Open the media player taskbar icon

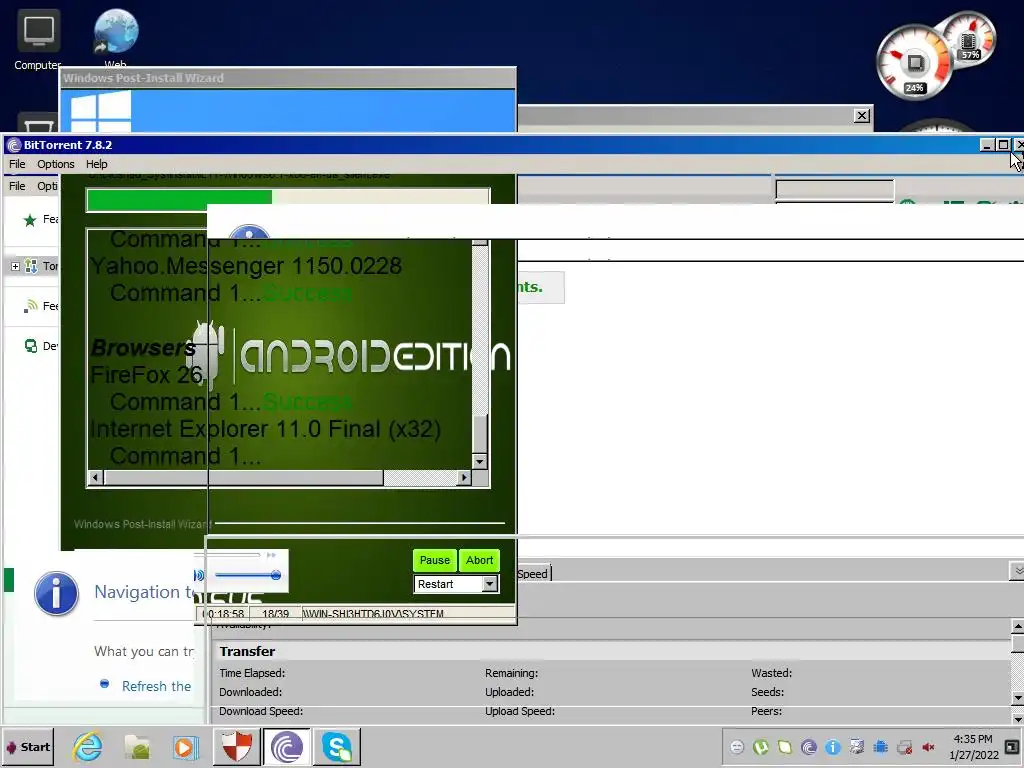point(185,746)
